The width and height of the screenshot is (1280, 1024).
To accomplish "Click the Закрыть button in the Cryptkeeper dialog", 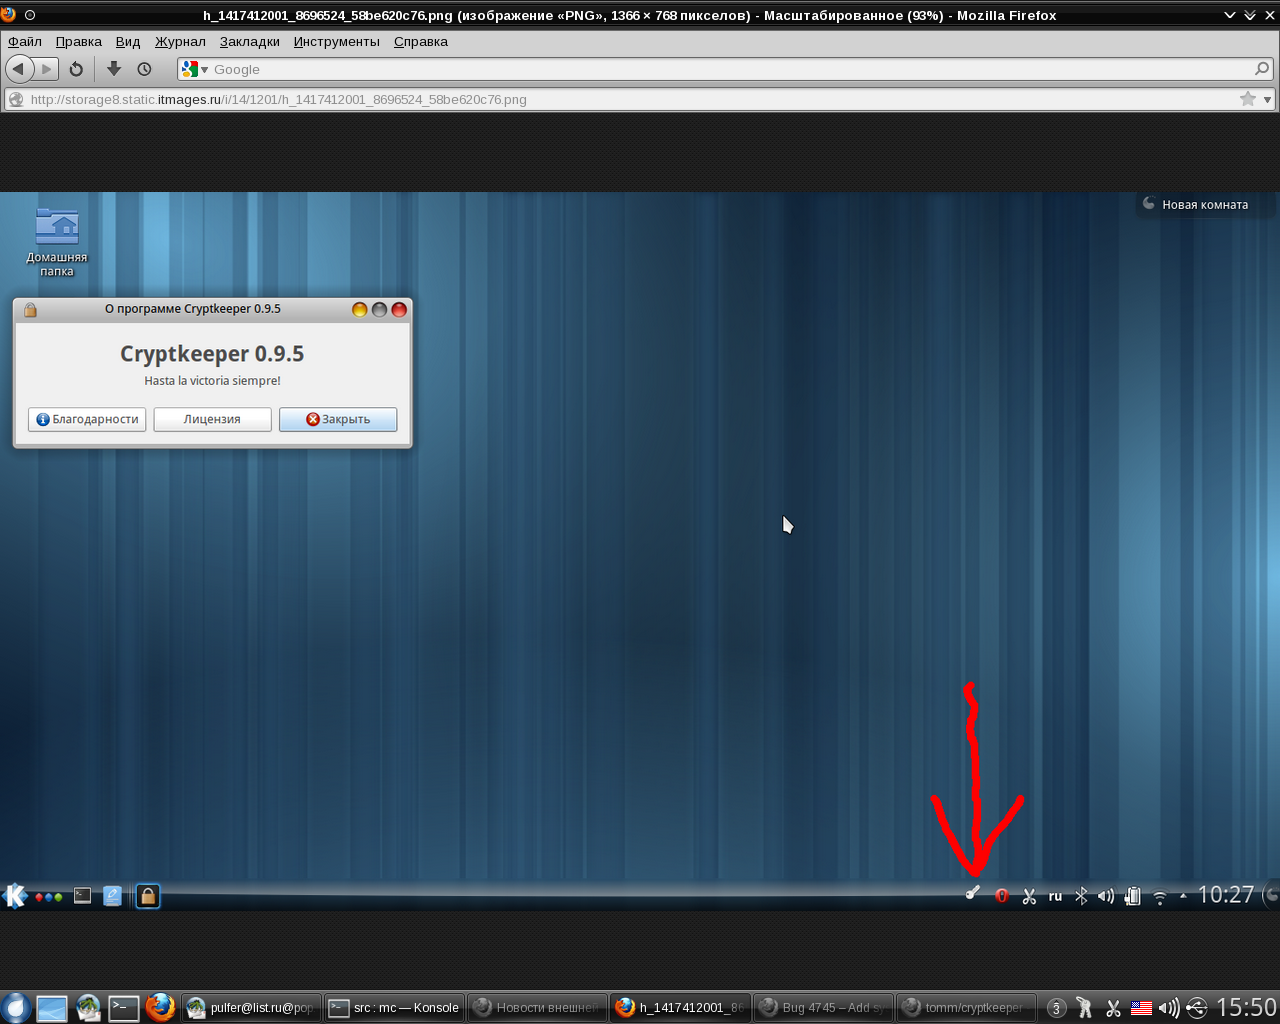I will [338, 419].
